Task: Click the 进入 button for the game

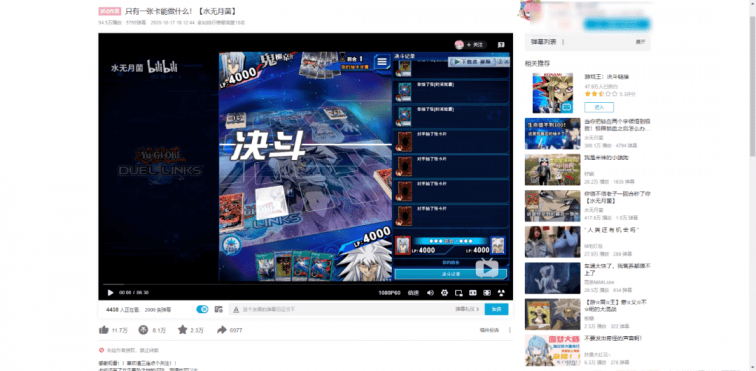Action: coord(599,107)
